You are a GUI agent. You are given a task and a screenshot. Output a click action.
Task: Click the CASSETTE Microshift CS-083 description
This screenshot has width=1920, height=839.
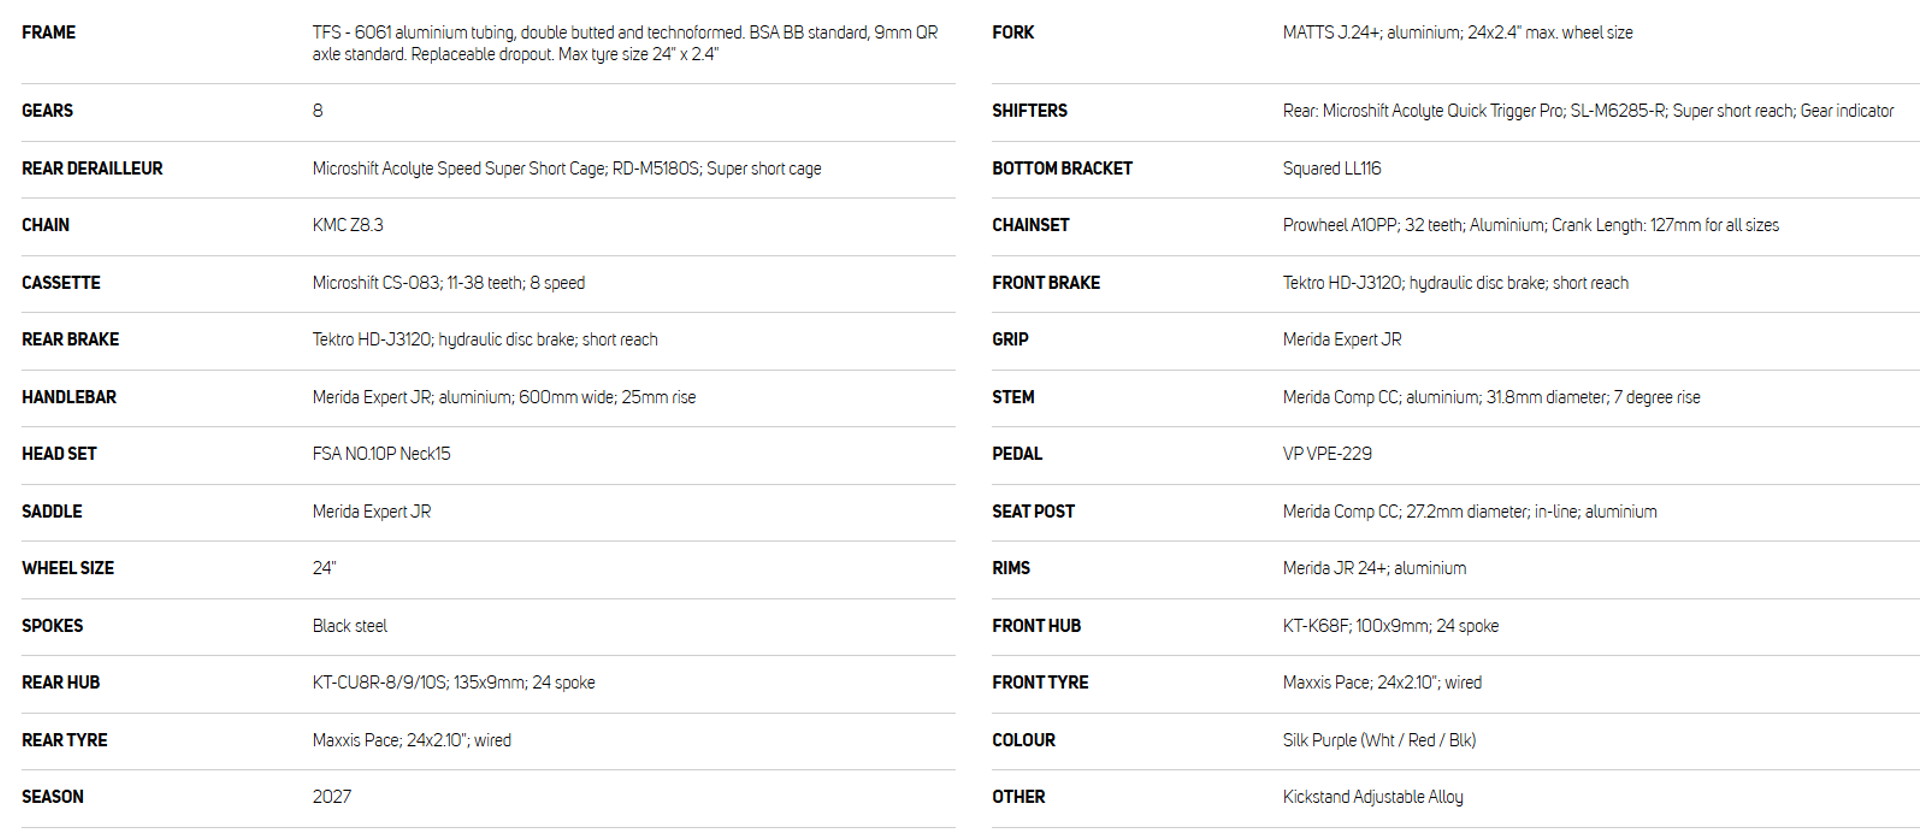[448, 283]
